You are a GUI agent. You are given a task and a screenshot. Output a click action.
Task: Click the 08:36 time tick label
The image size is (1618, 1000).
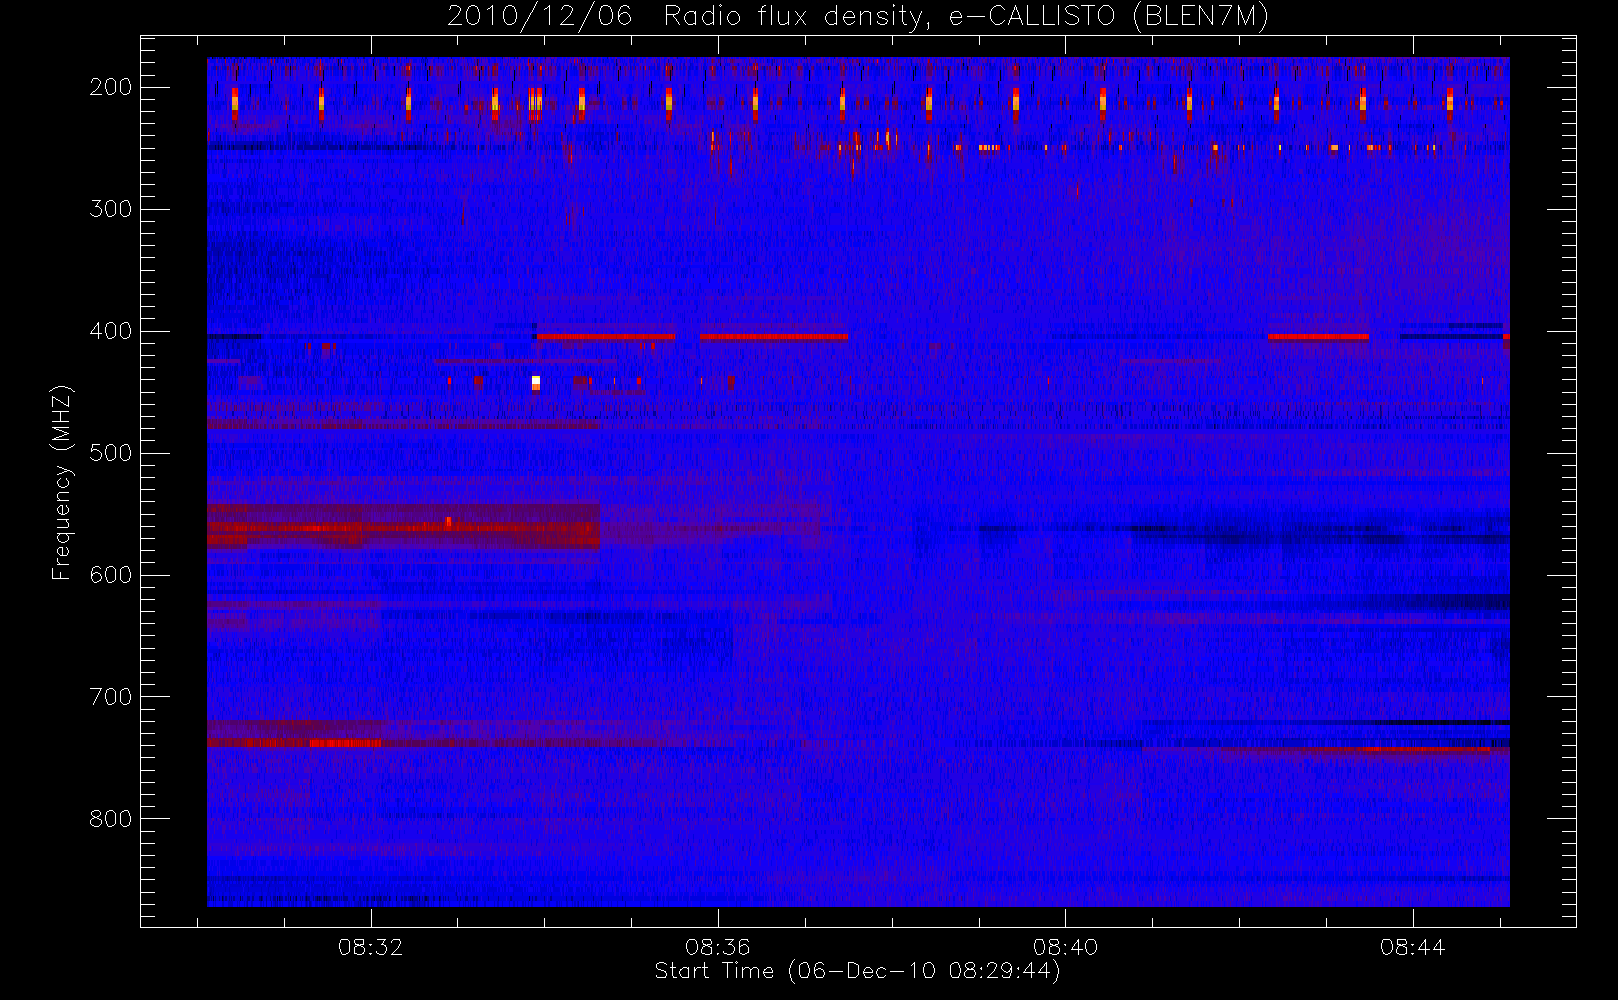tap(717, 947)
